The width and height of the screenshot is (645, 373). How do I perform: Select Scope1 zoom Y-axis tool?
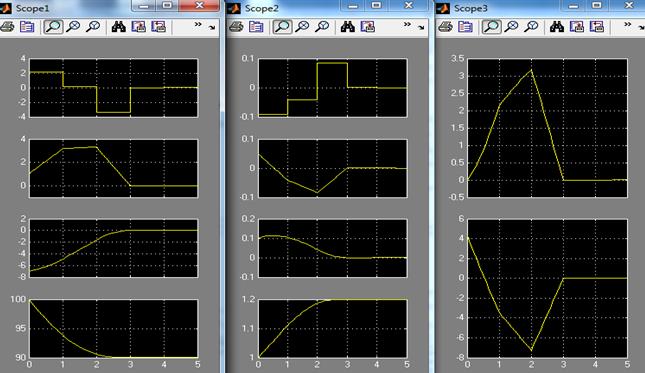click(x=93, y=27)
